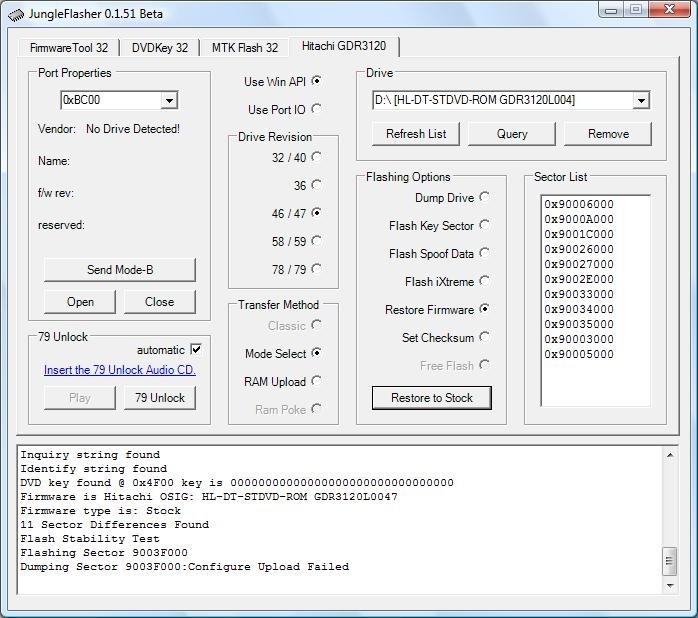This screenshot has width=698, height=618.
Task: Click the Insert the 79 Unlock Audio CD link
Action: (120, 370)
